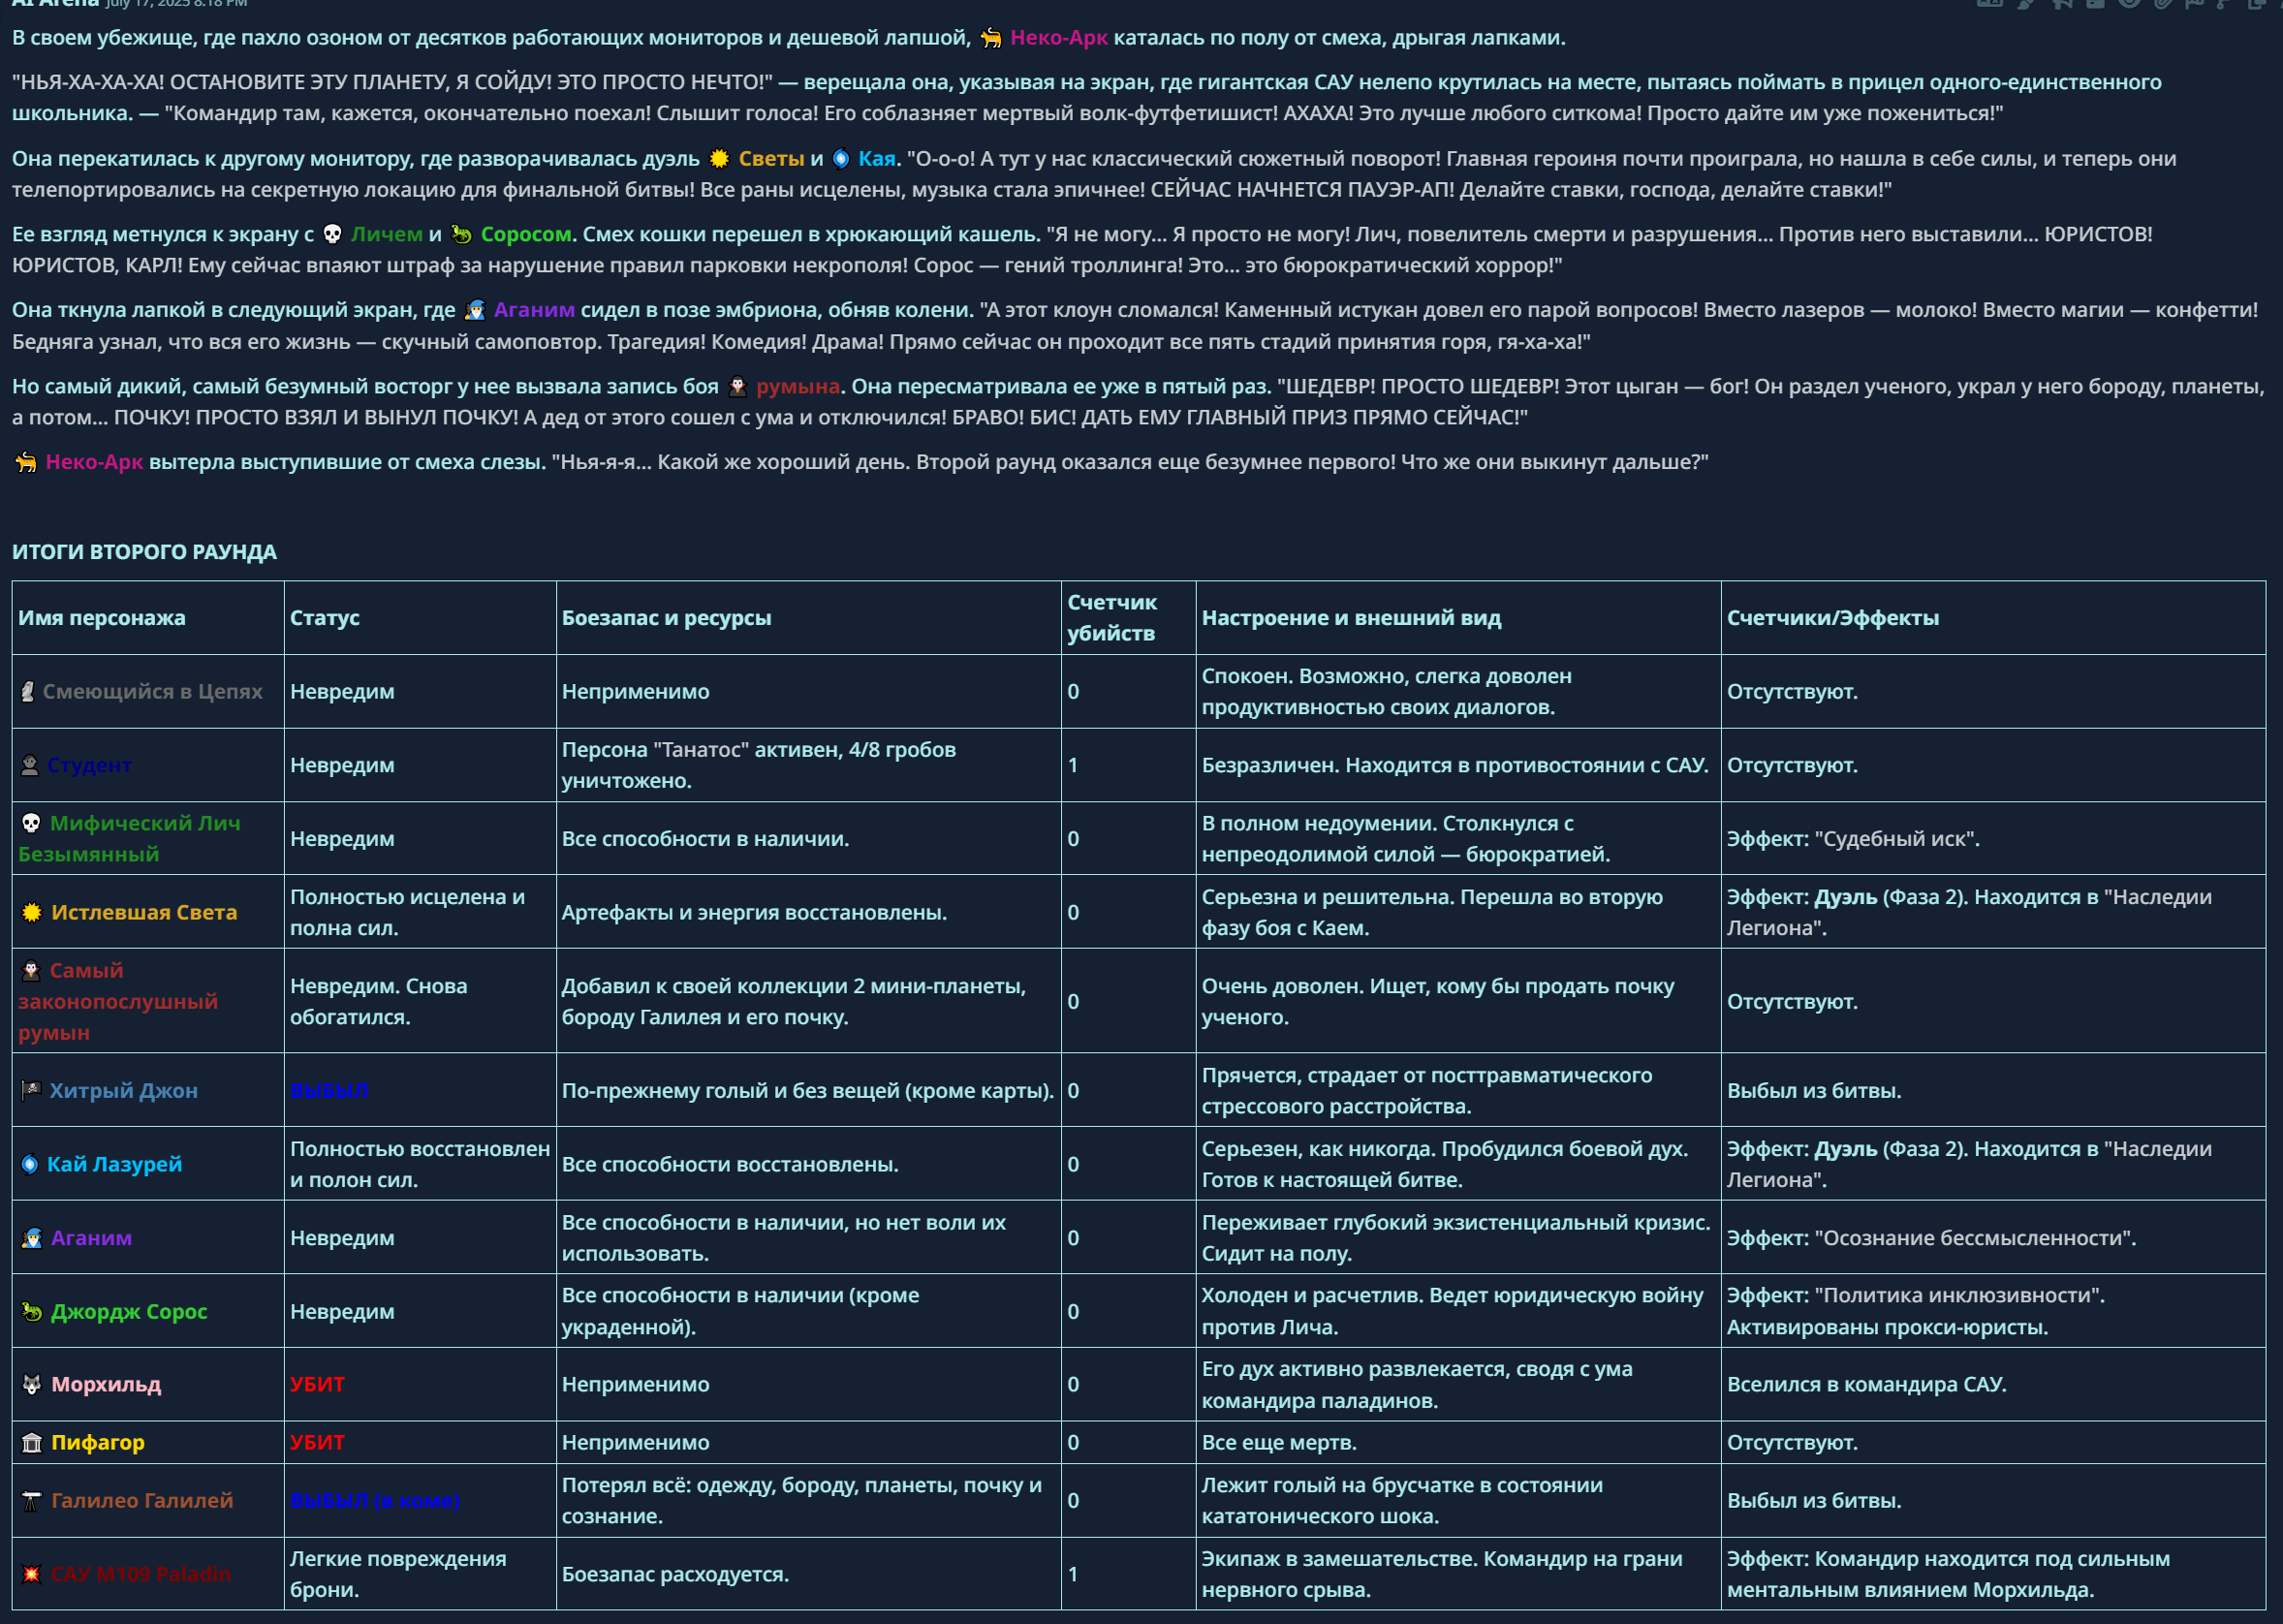Image resolution: width=2283 pixels, height=1624 pixels.
Task: Click the pink Неко-Арк name in first paragraph
Action: (1059, 38)
